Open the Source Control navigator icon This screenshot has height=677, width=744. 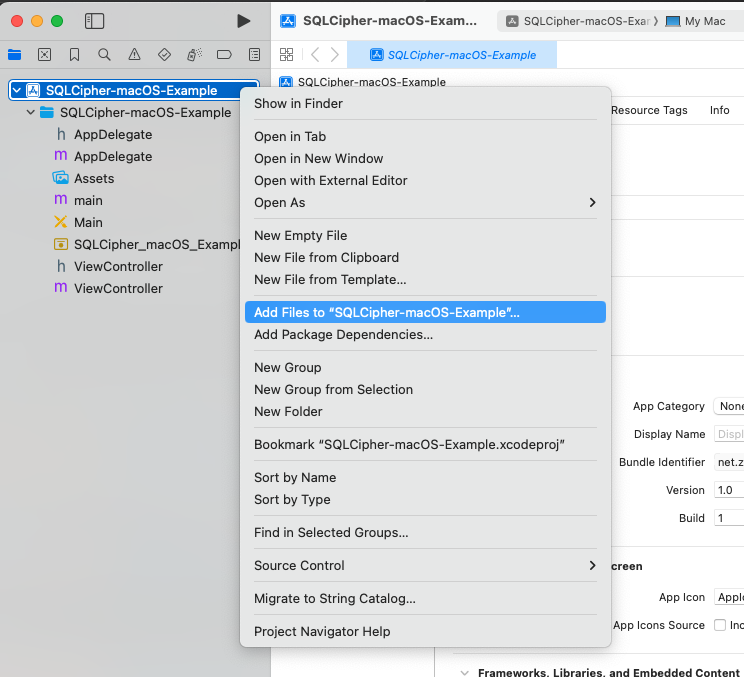[x=45, y=55]
